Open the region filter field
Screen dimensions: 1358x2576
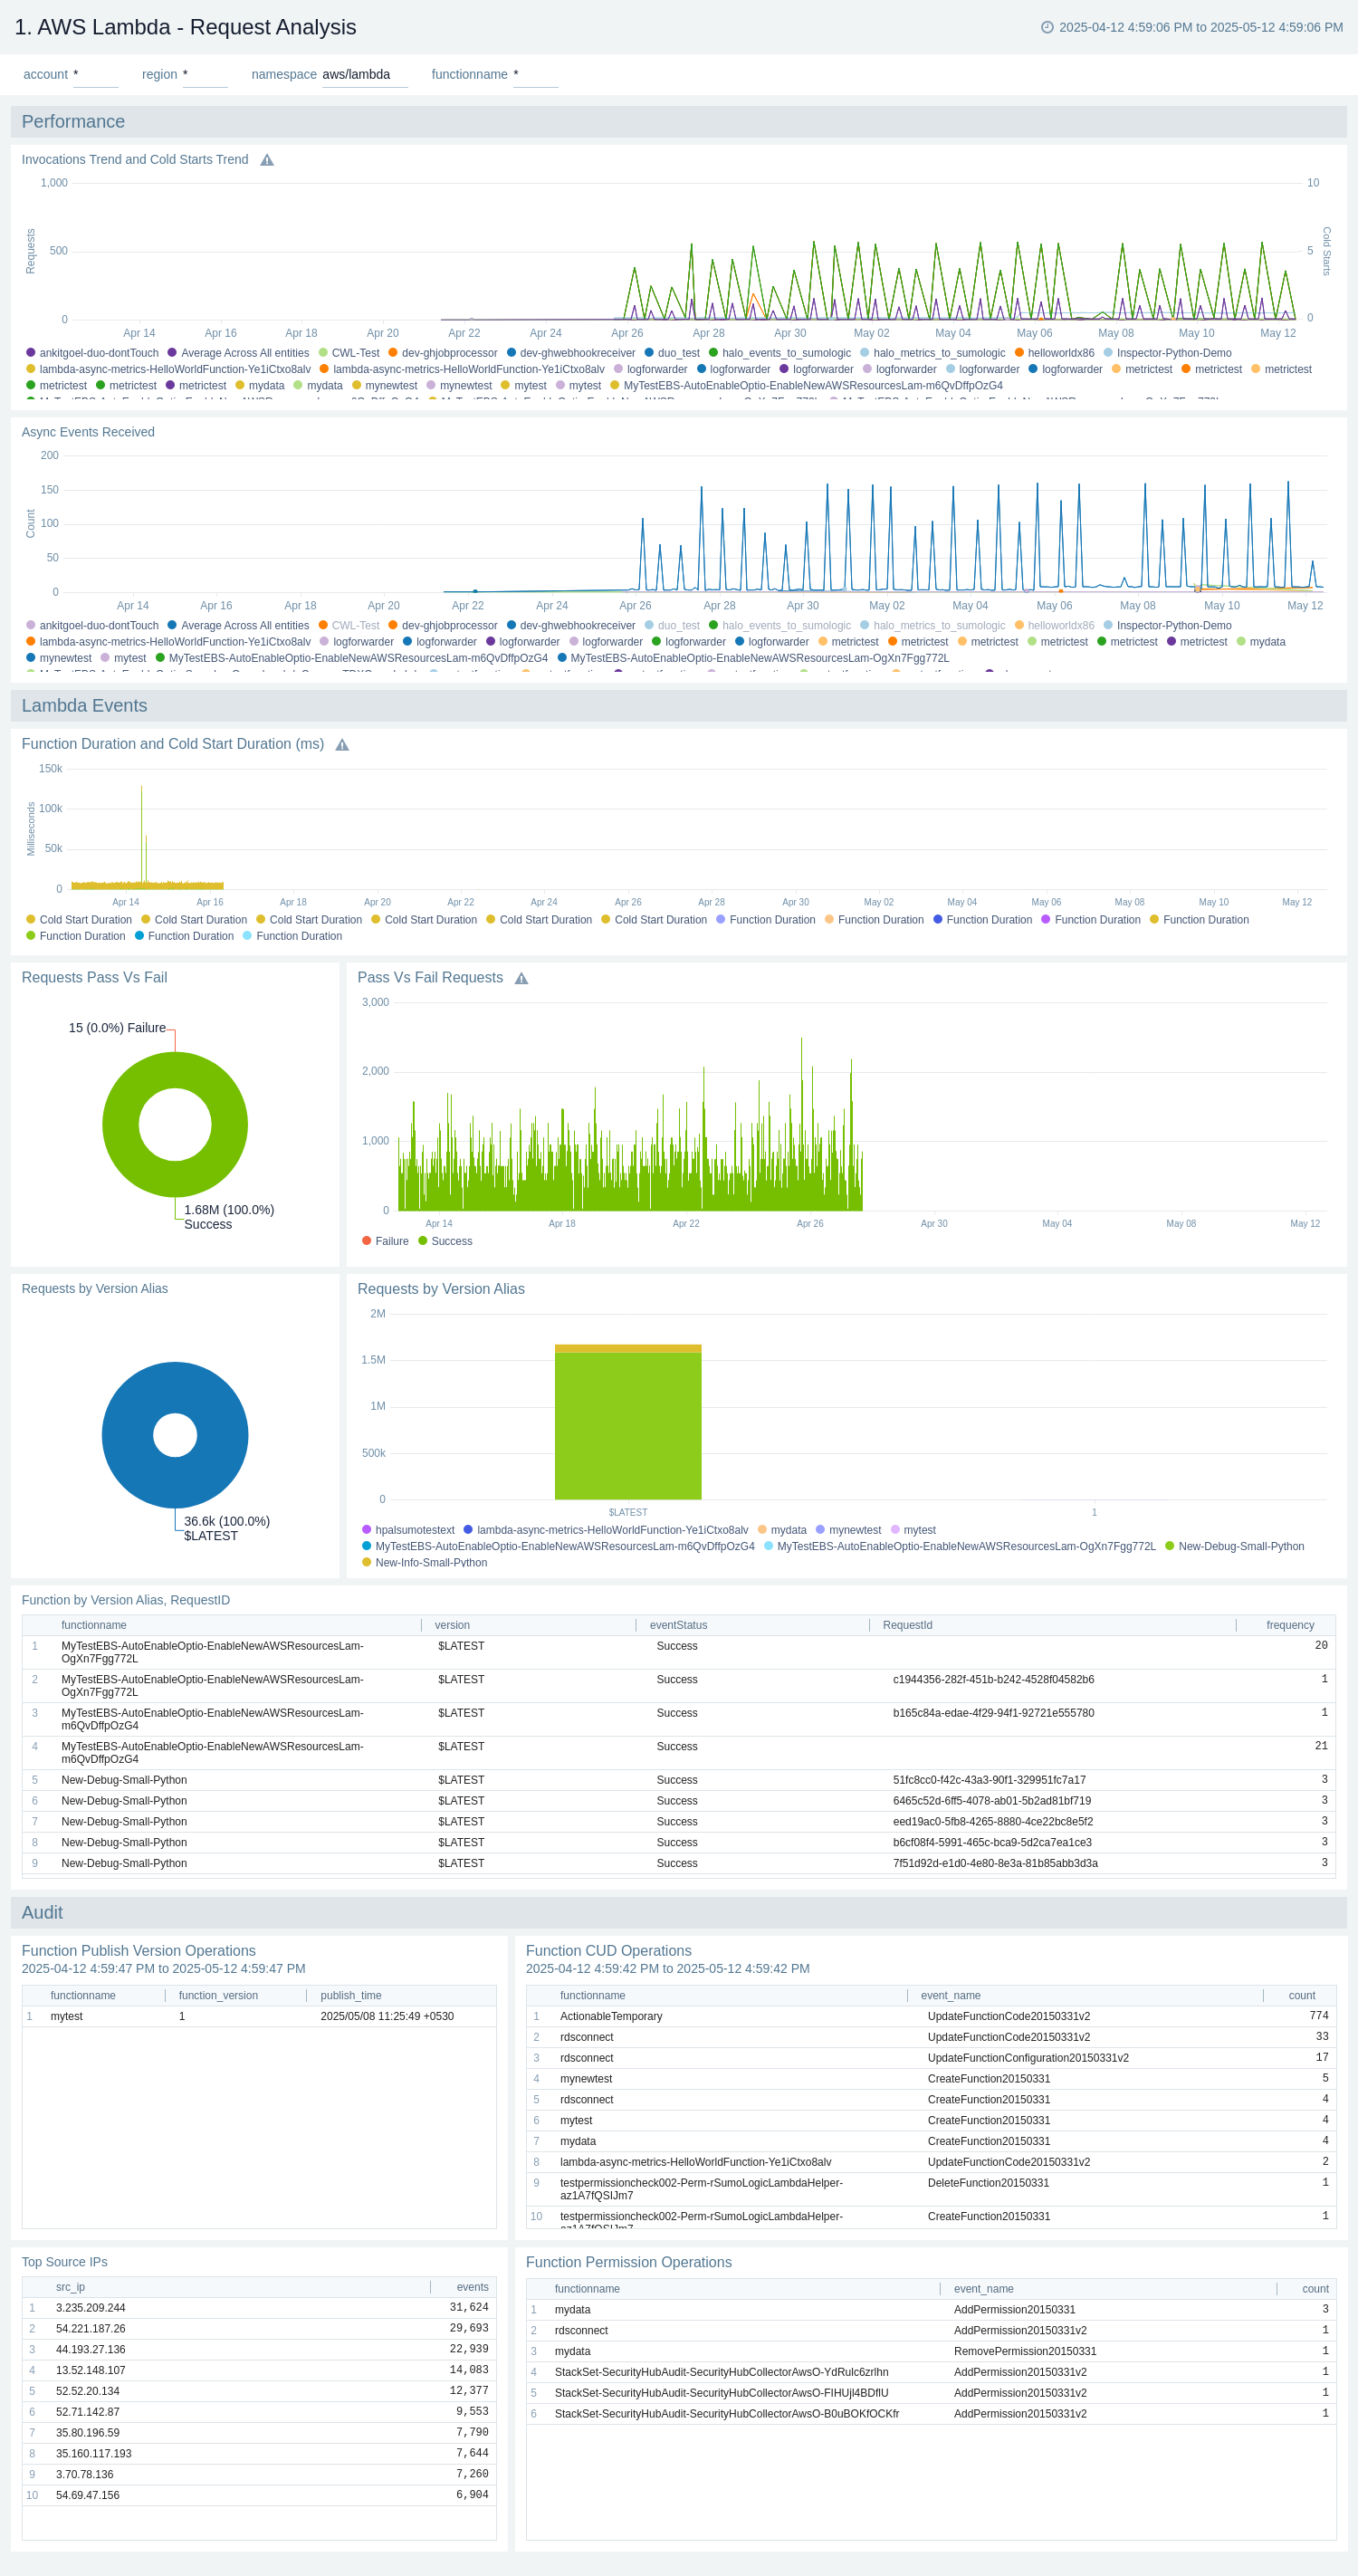pos(205,75)
